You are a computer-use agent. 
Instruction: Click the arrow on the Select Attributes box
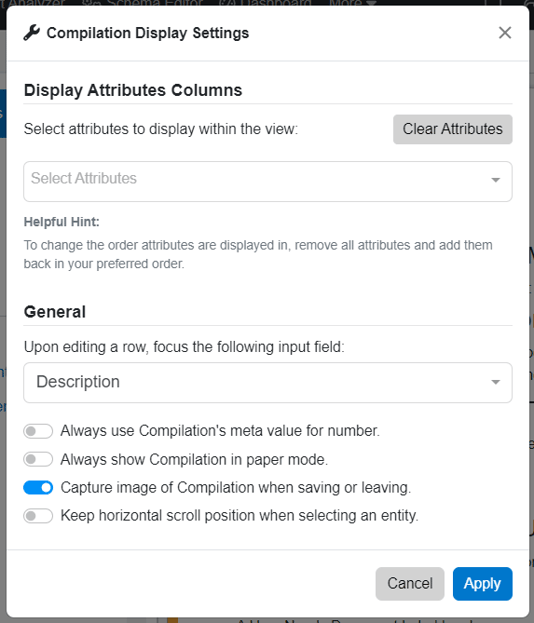(495, 180)
